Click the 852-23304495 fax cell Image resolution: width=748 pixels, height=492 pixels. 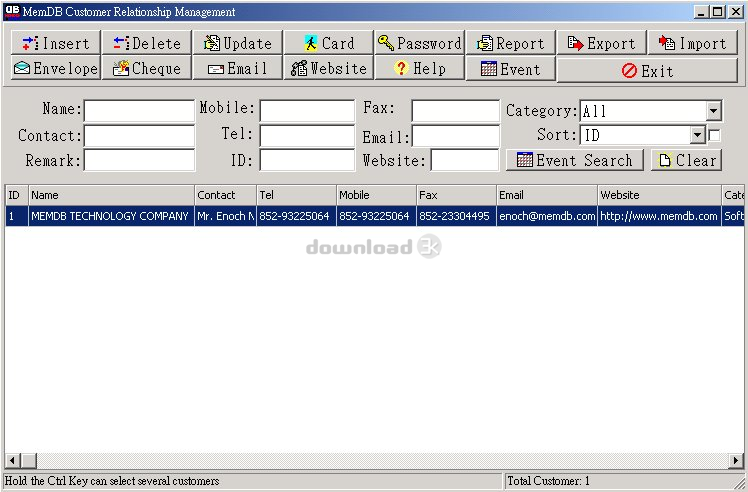point(456,216)
